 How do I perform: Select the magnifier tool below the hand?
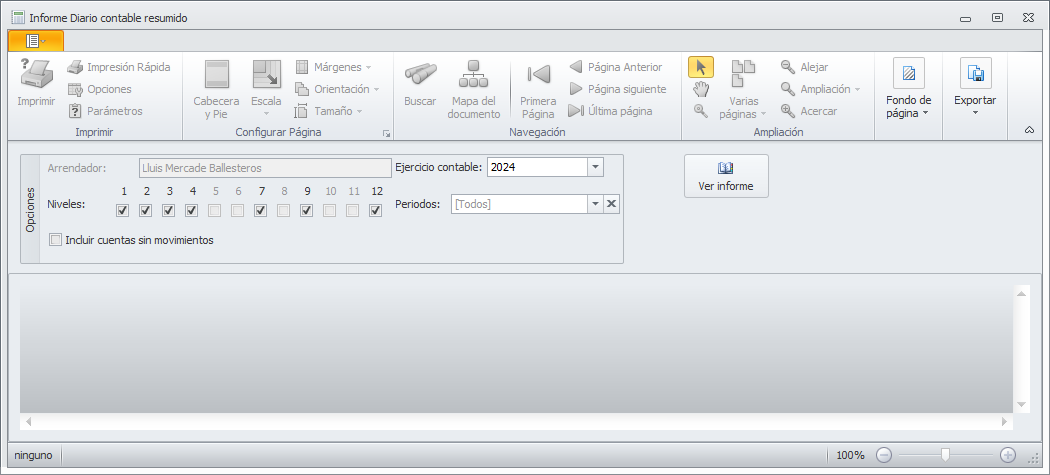tap(701, 111)
